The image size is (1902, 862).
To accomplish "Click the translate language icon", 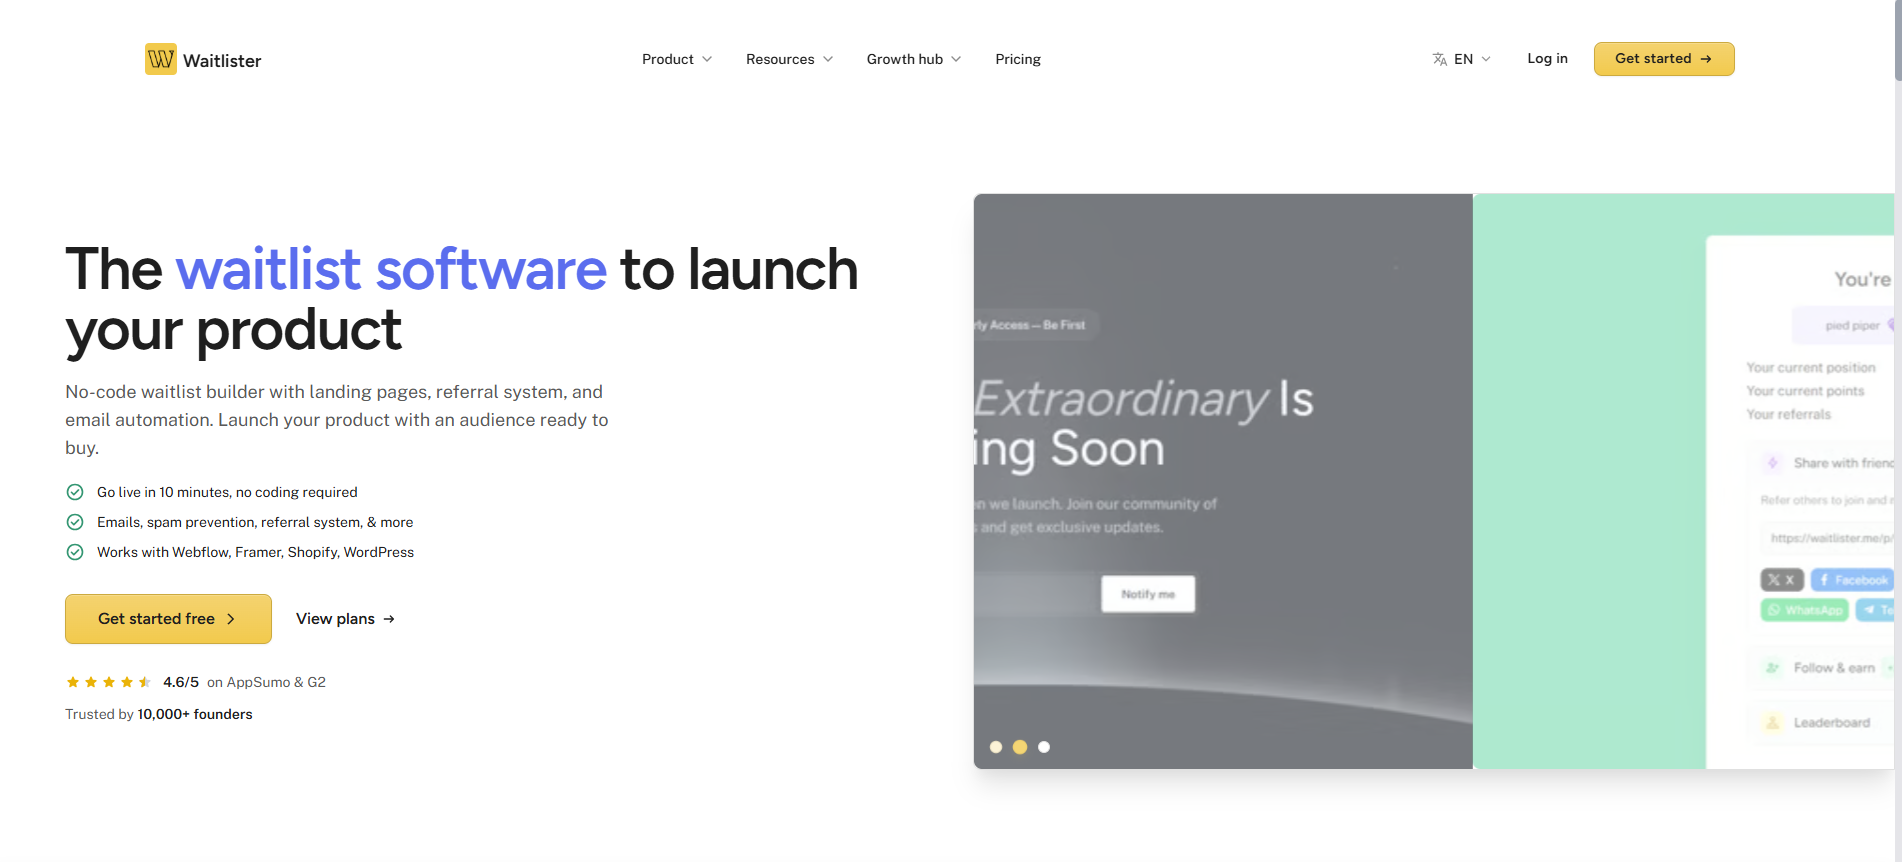I will pos(1440,59).
